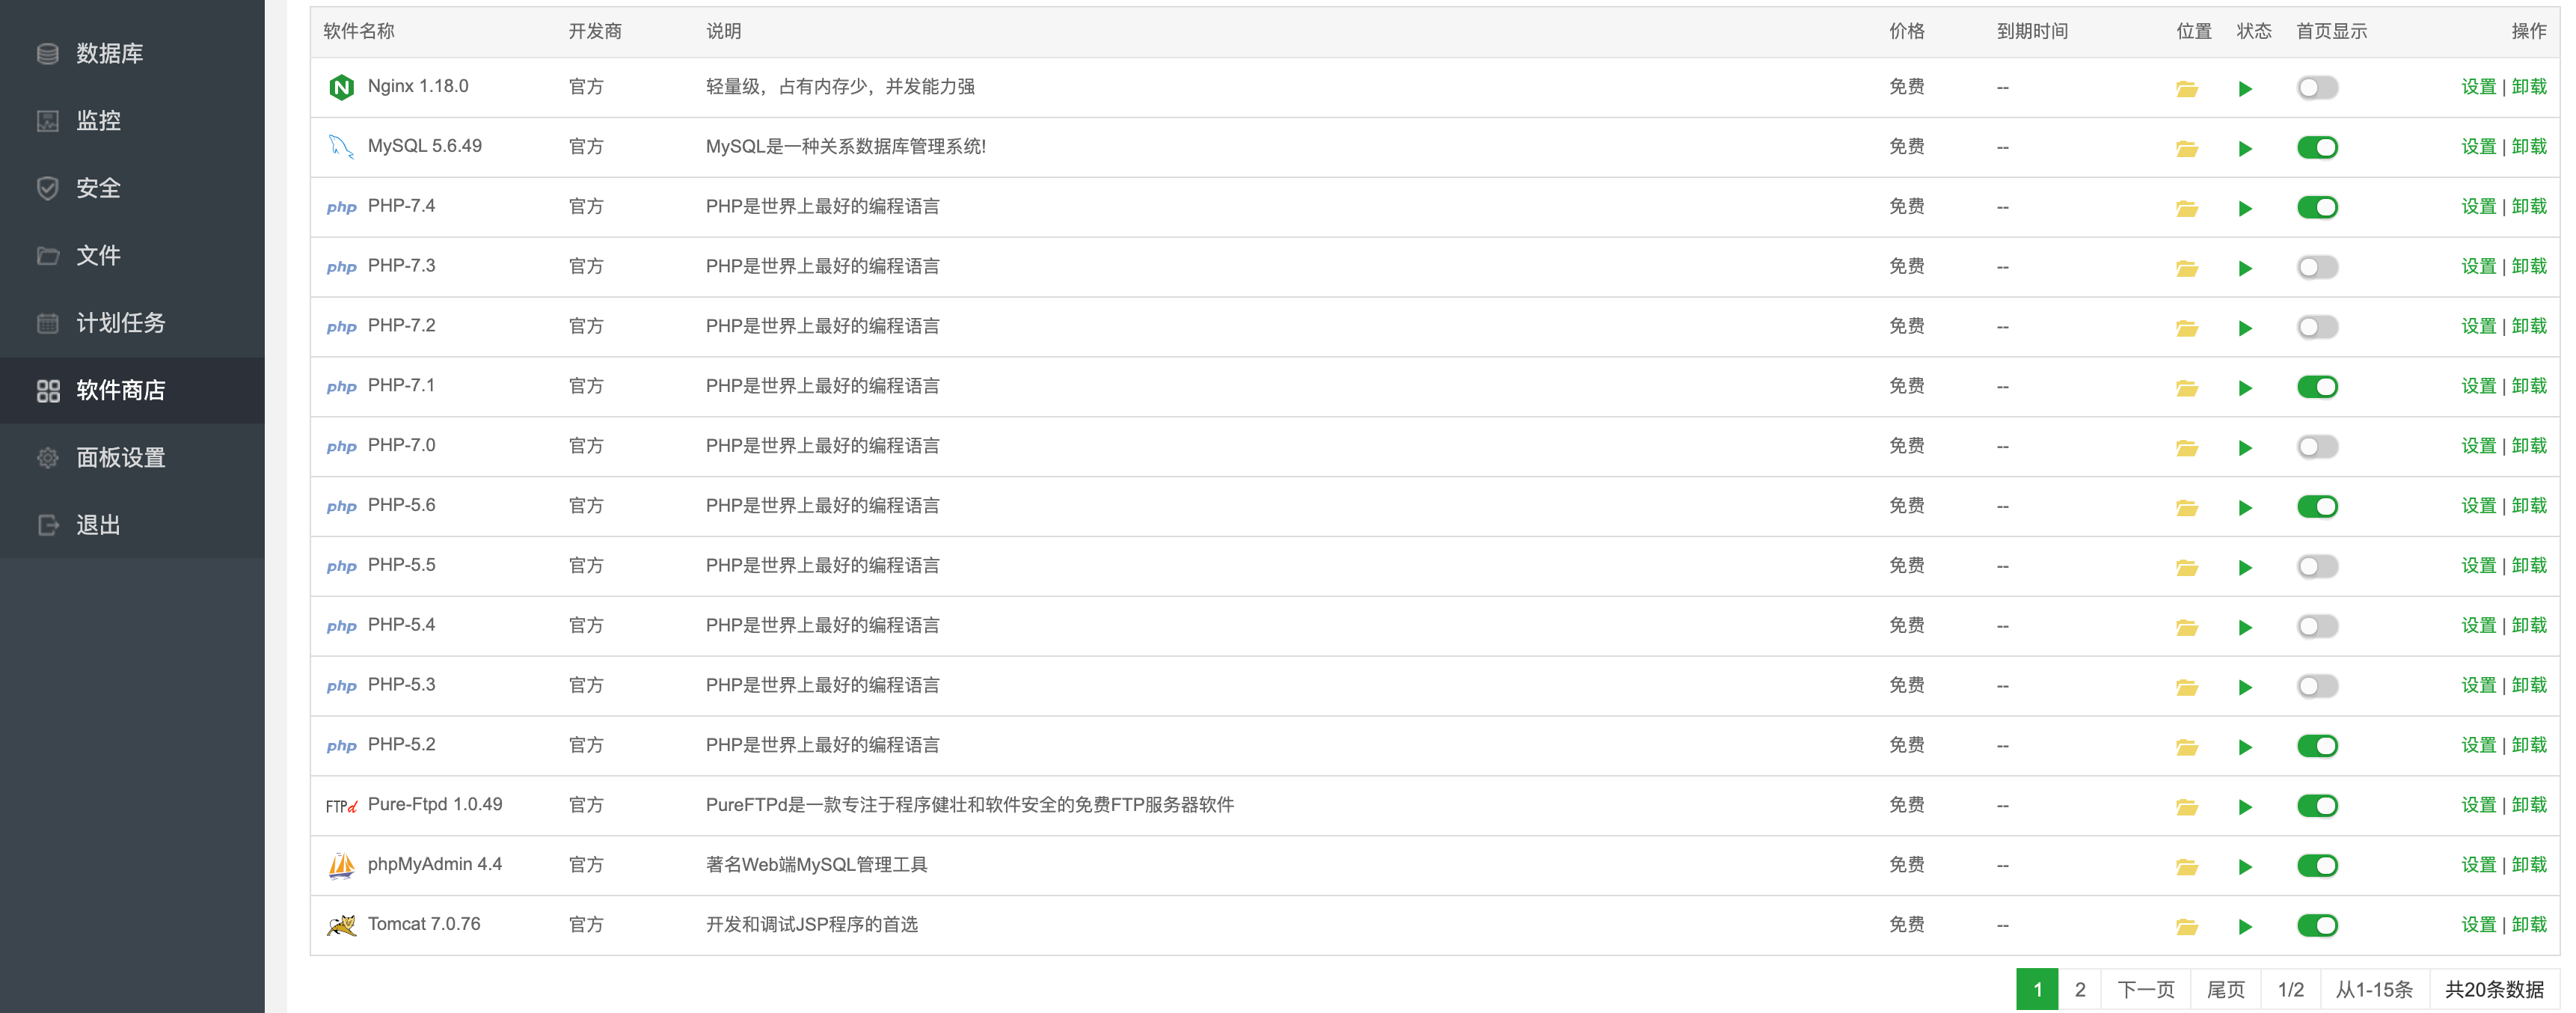Screen dimensions: 2576x1013
Task: Click the MySQL dolphin logo icon
Action: point(341,147)
